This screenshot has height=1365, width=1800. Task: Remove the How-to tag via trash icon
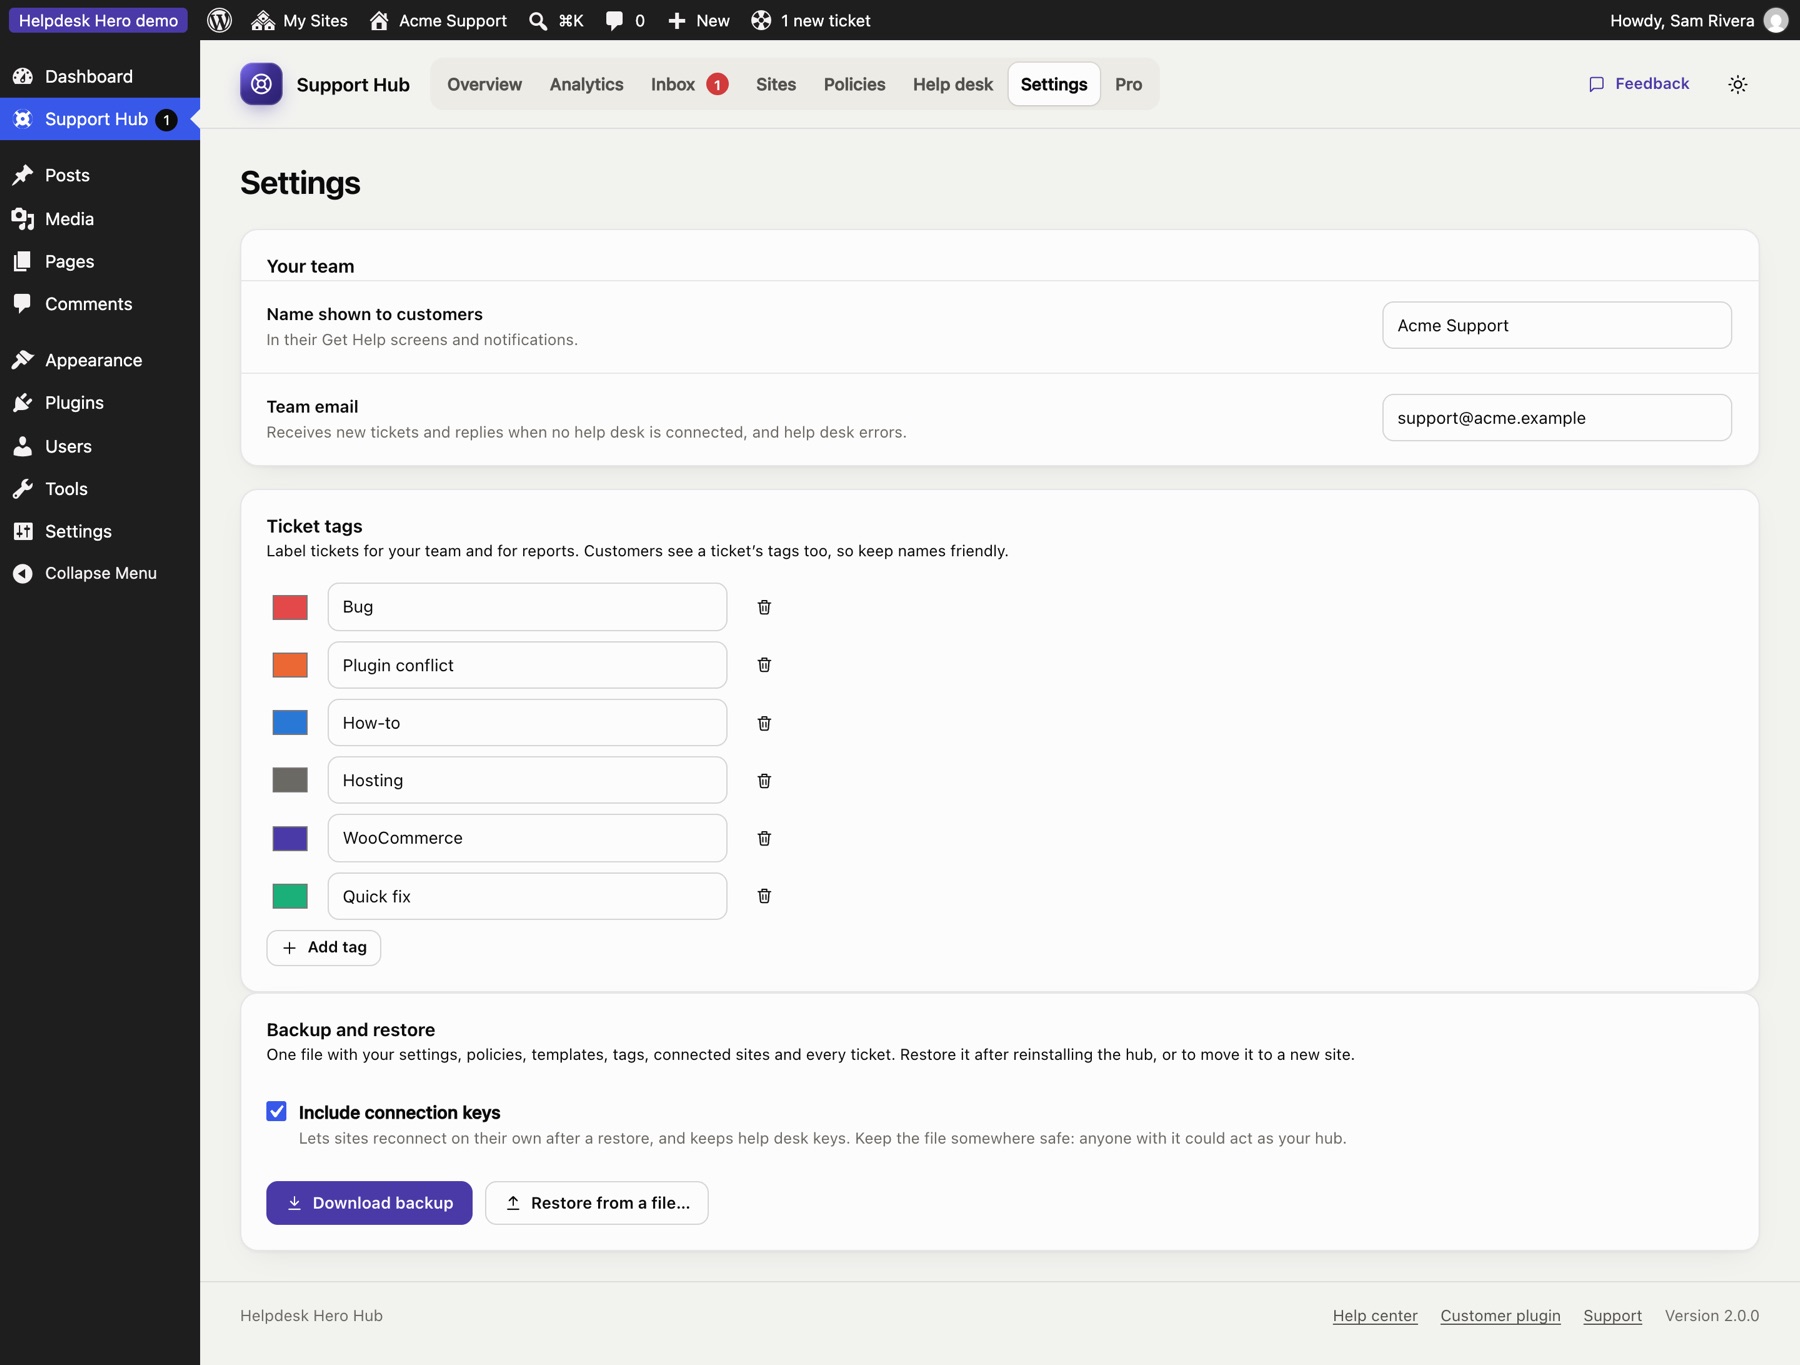click(x=764, y=723)
